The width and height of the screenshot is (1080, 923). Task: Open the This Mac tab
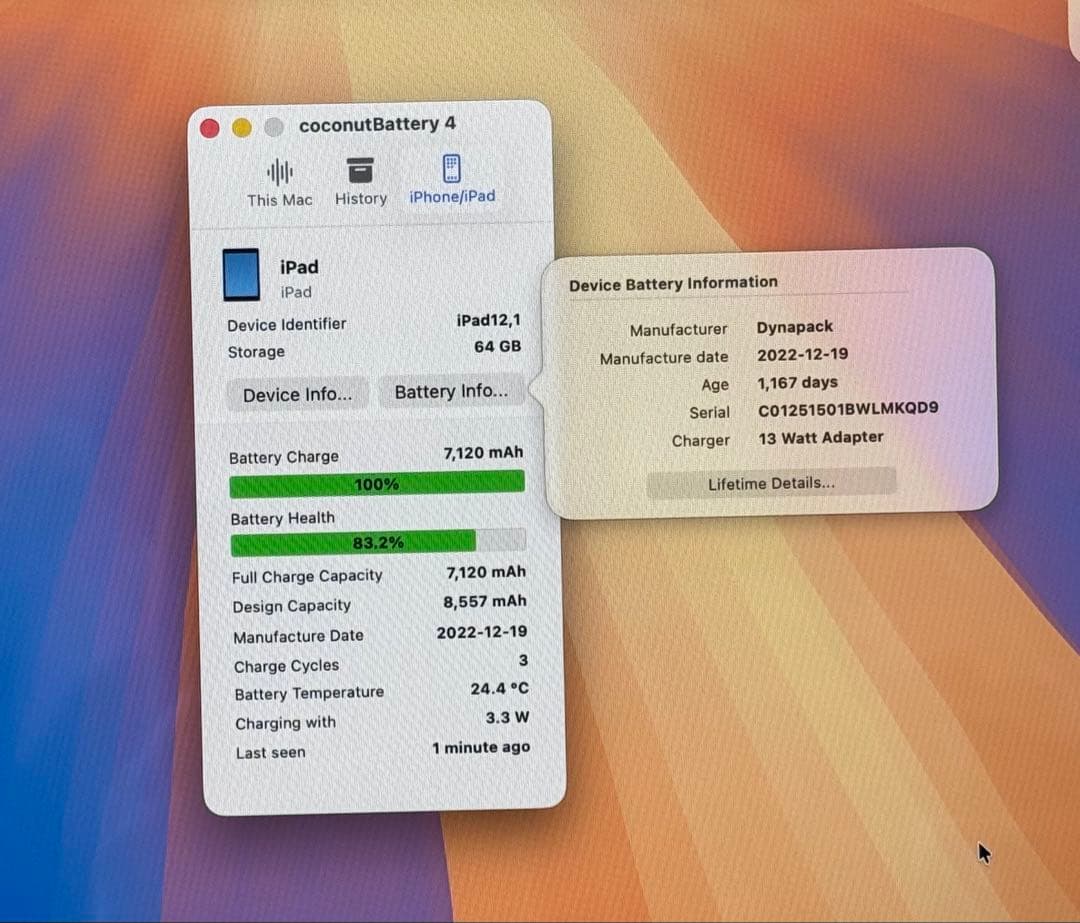279,183
